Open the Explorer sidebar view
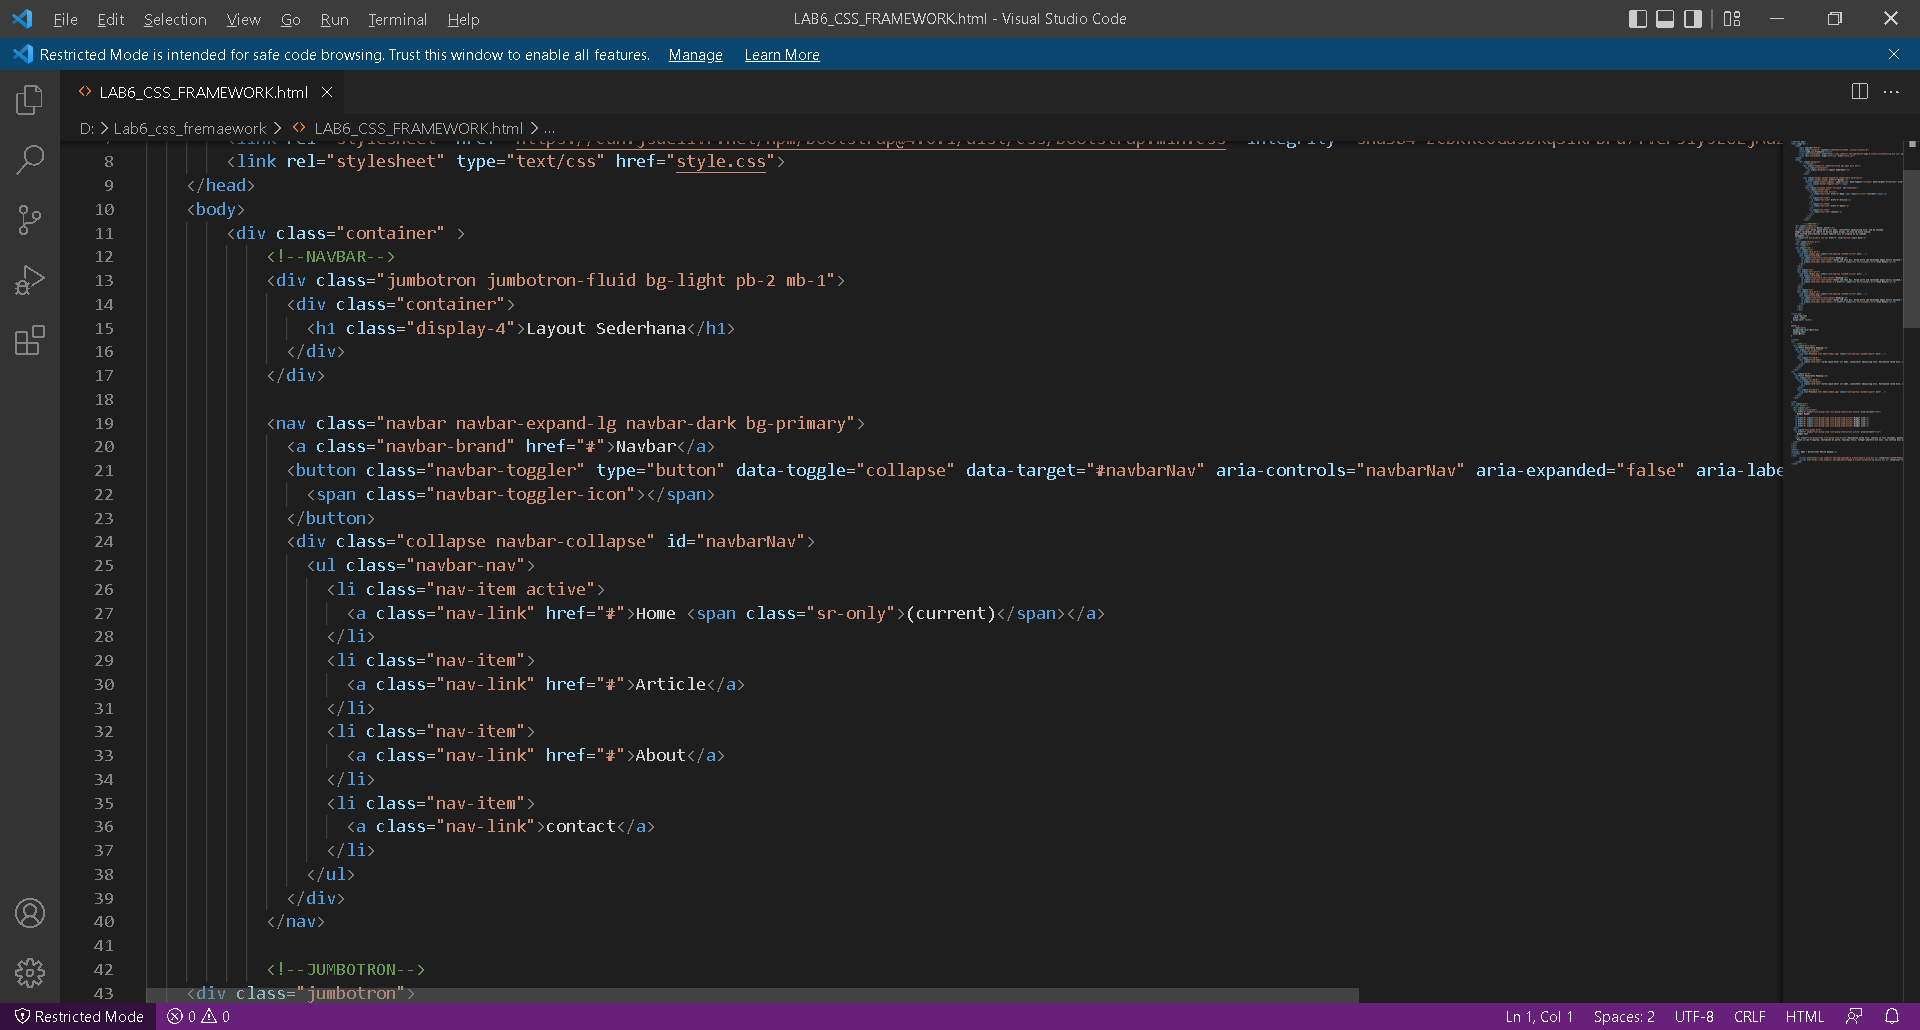 pos(29,99)
